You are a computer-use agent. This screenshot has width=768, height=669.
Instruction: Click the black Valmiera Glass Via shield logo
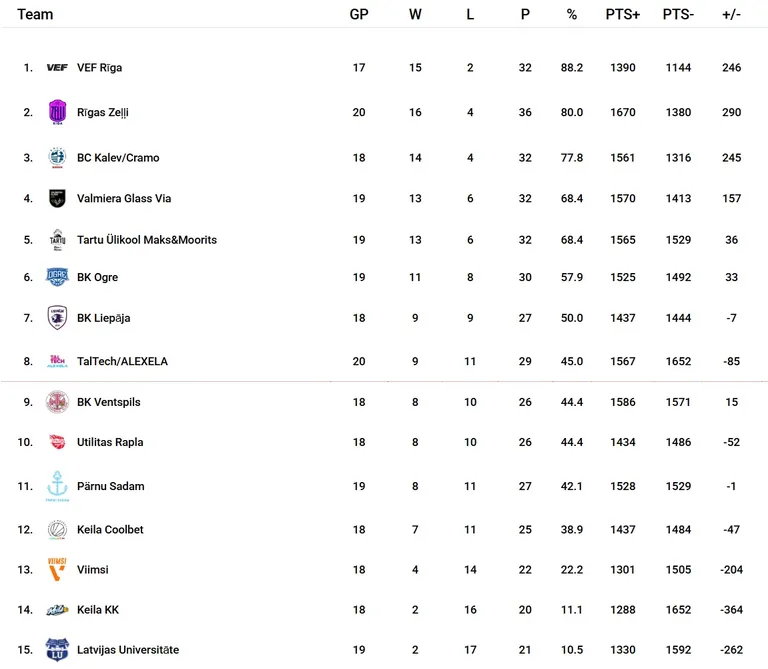click(57, 198)
